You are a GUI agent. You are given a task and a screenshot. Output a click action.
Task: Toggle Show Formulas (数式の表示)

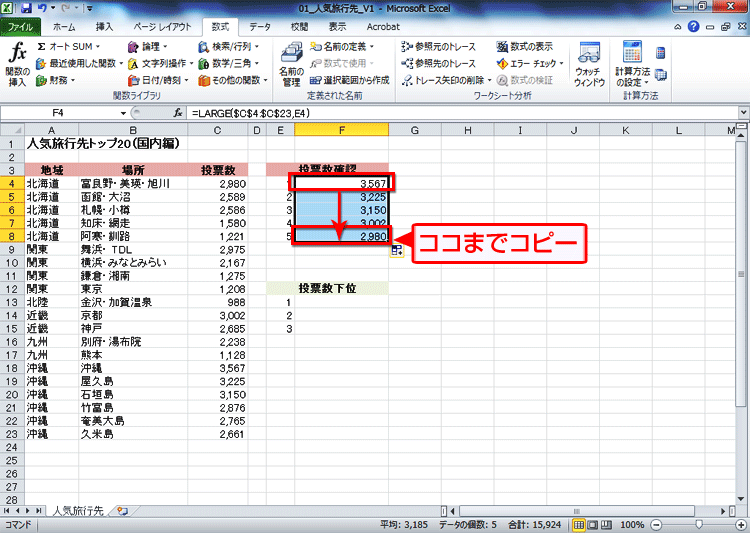point(524,46)
